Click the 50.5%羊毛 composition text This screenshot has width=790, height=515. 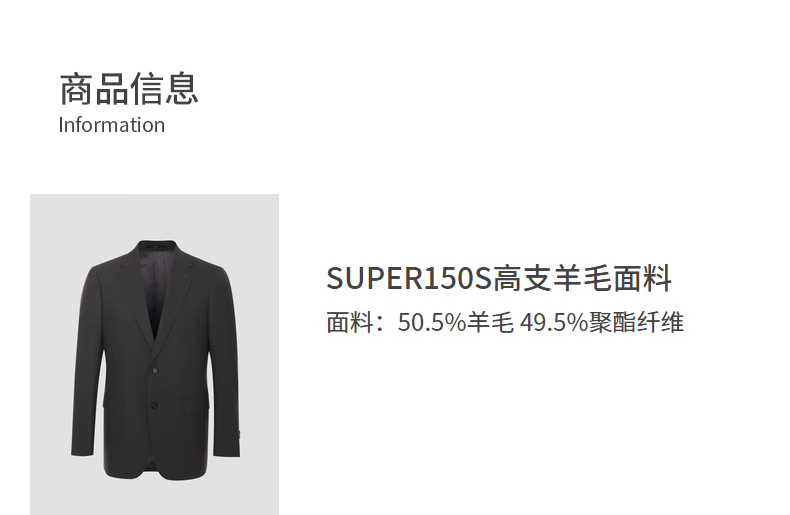(x=455, y=323)
